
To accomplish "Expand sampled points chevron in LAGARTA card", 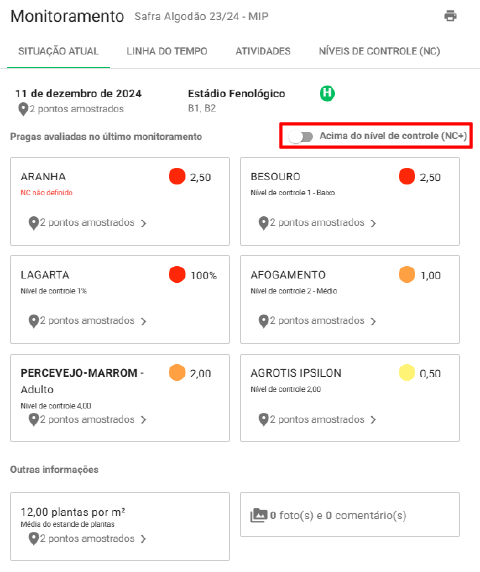I will click(x=143, y=321).
